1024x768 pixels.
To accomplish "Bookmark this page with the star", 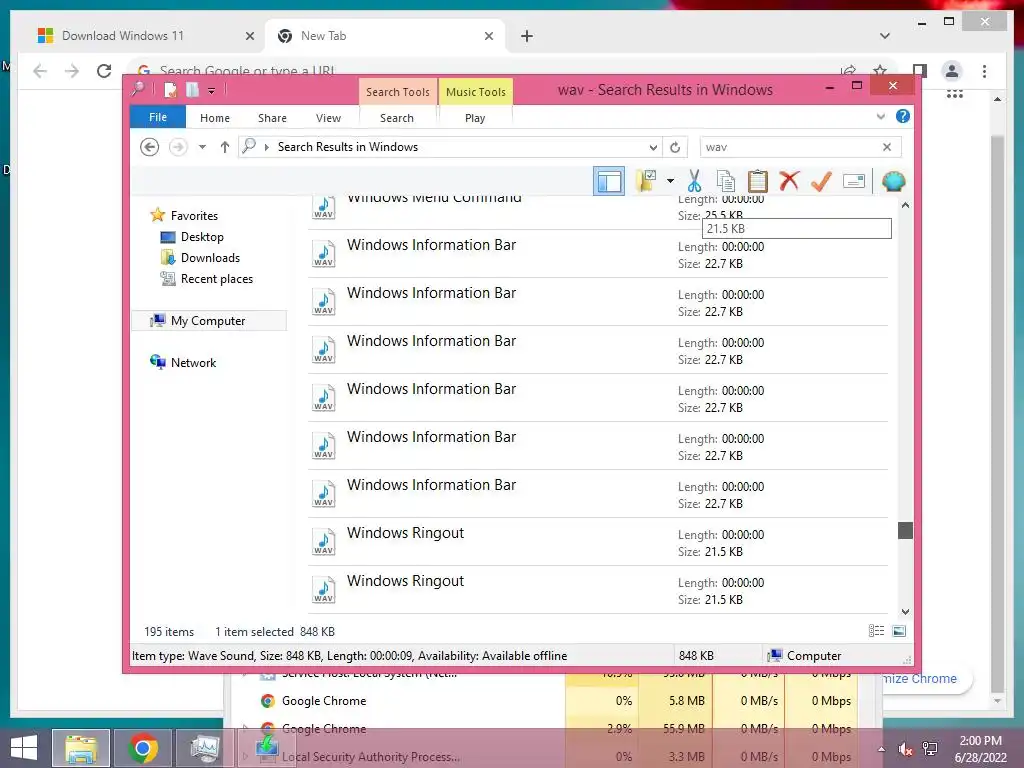I will click(880, 71).
